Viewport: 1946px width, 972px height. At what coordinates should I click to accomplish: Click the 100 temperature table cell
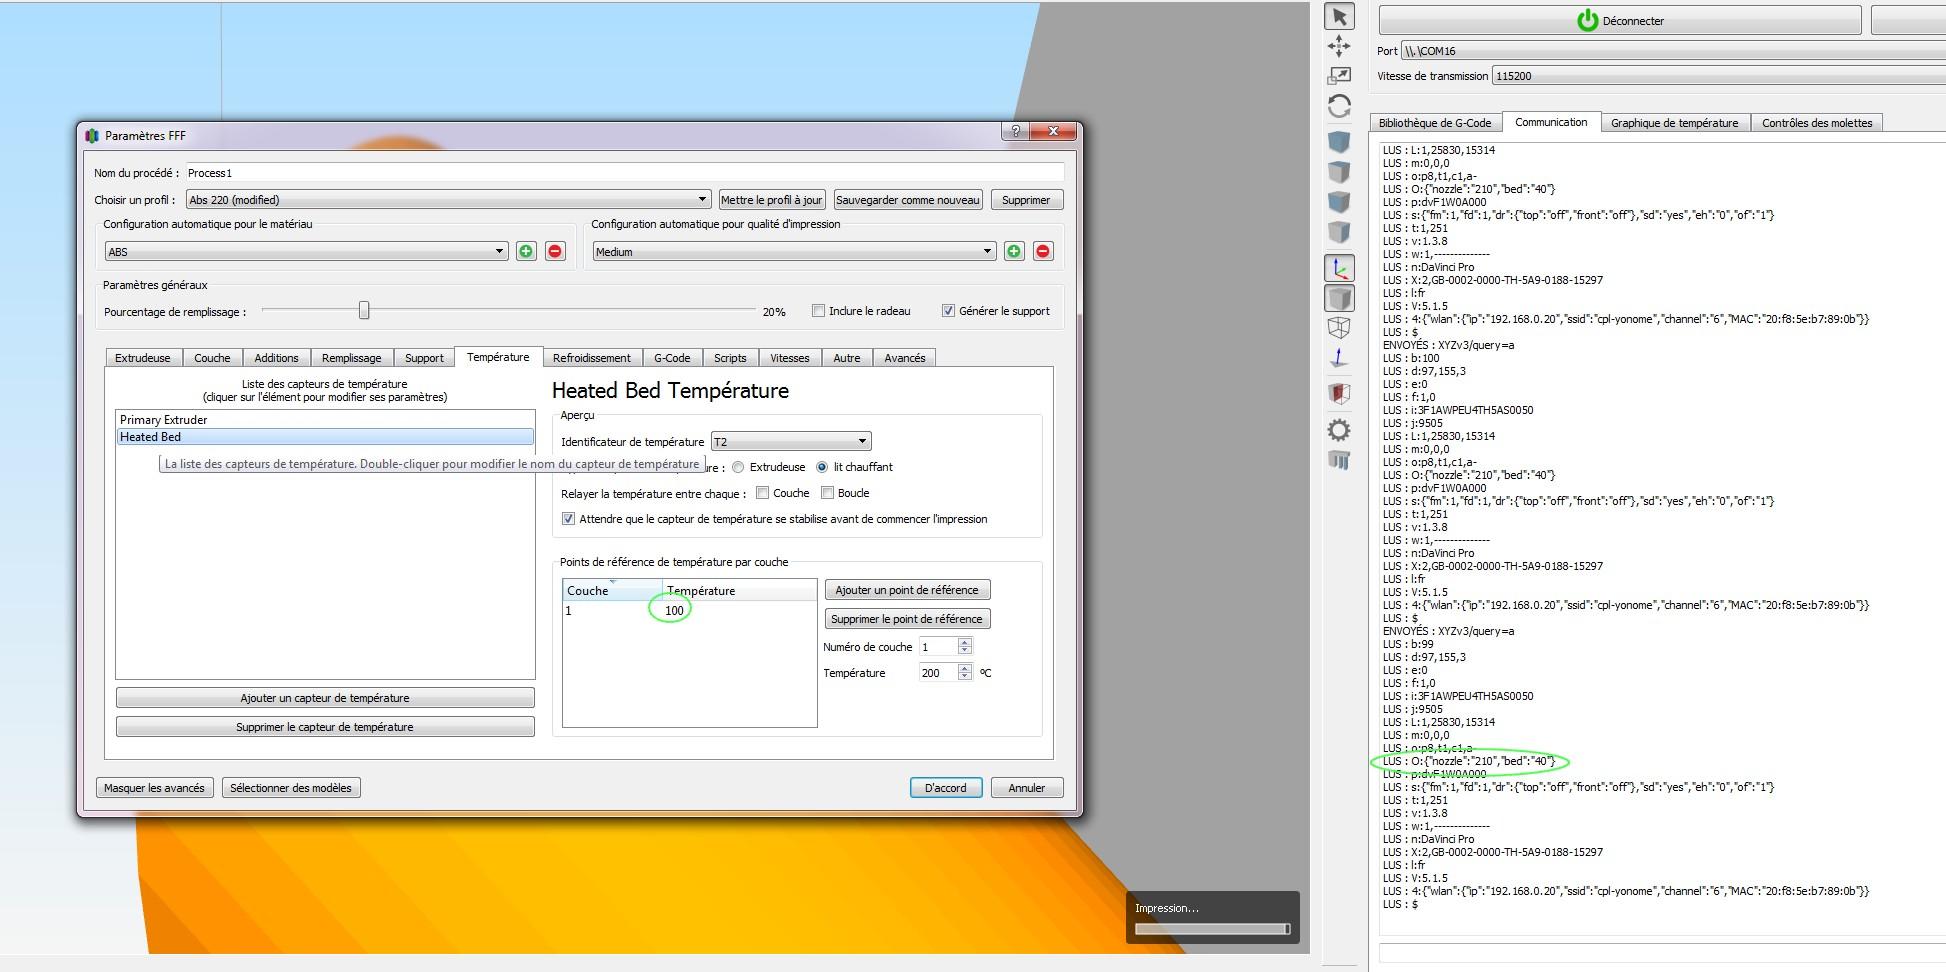coord(674,611)
